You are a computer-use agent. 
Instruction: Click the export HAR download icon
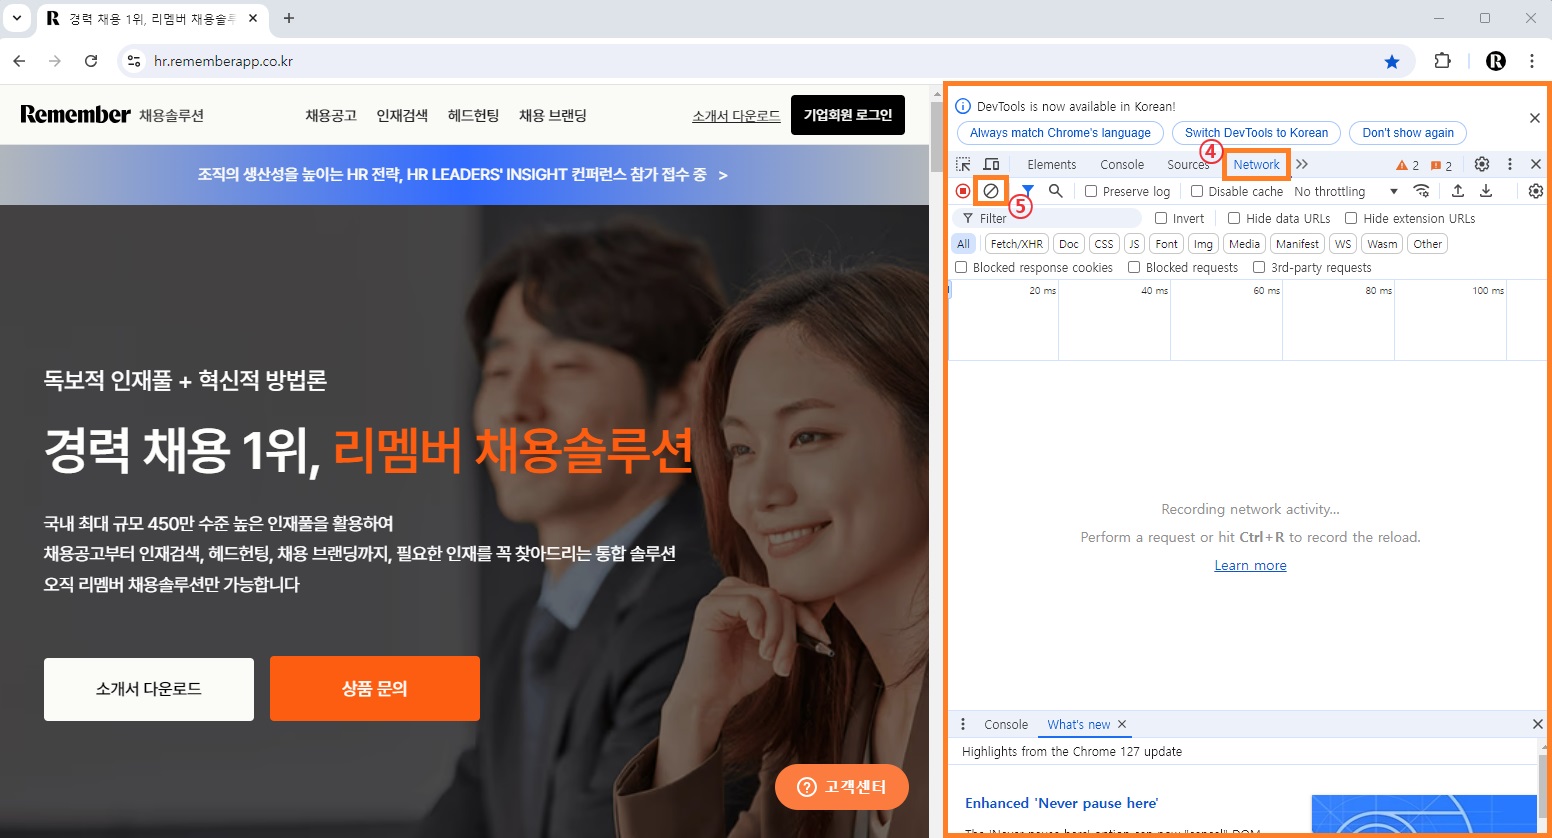(x=1486, y=191)
